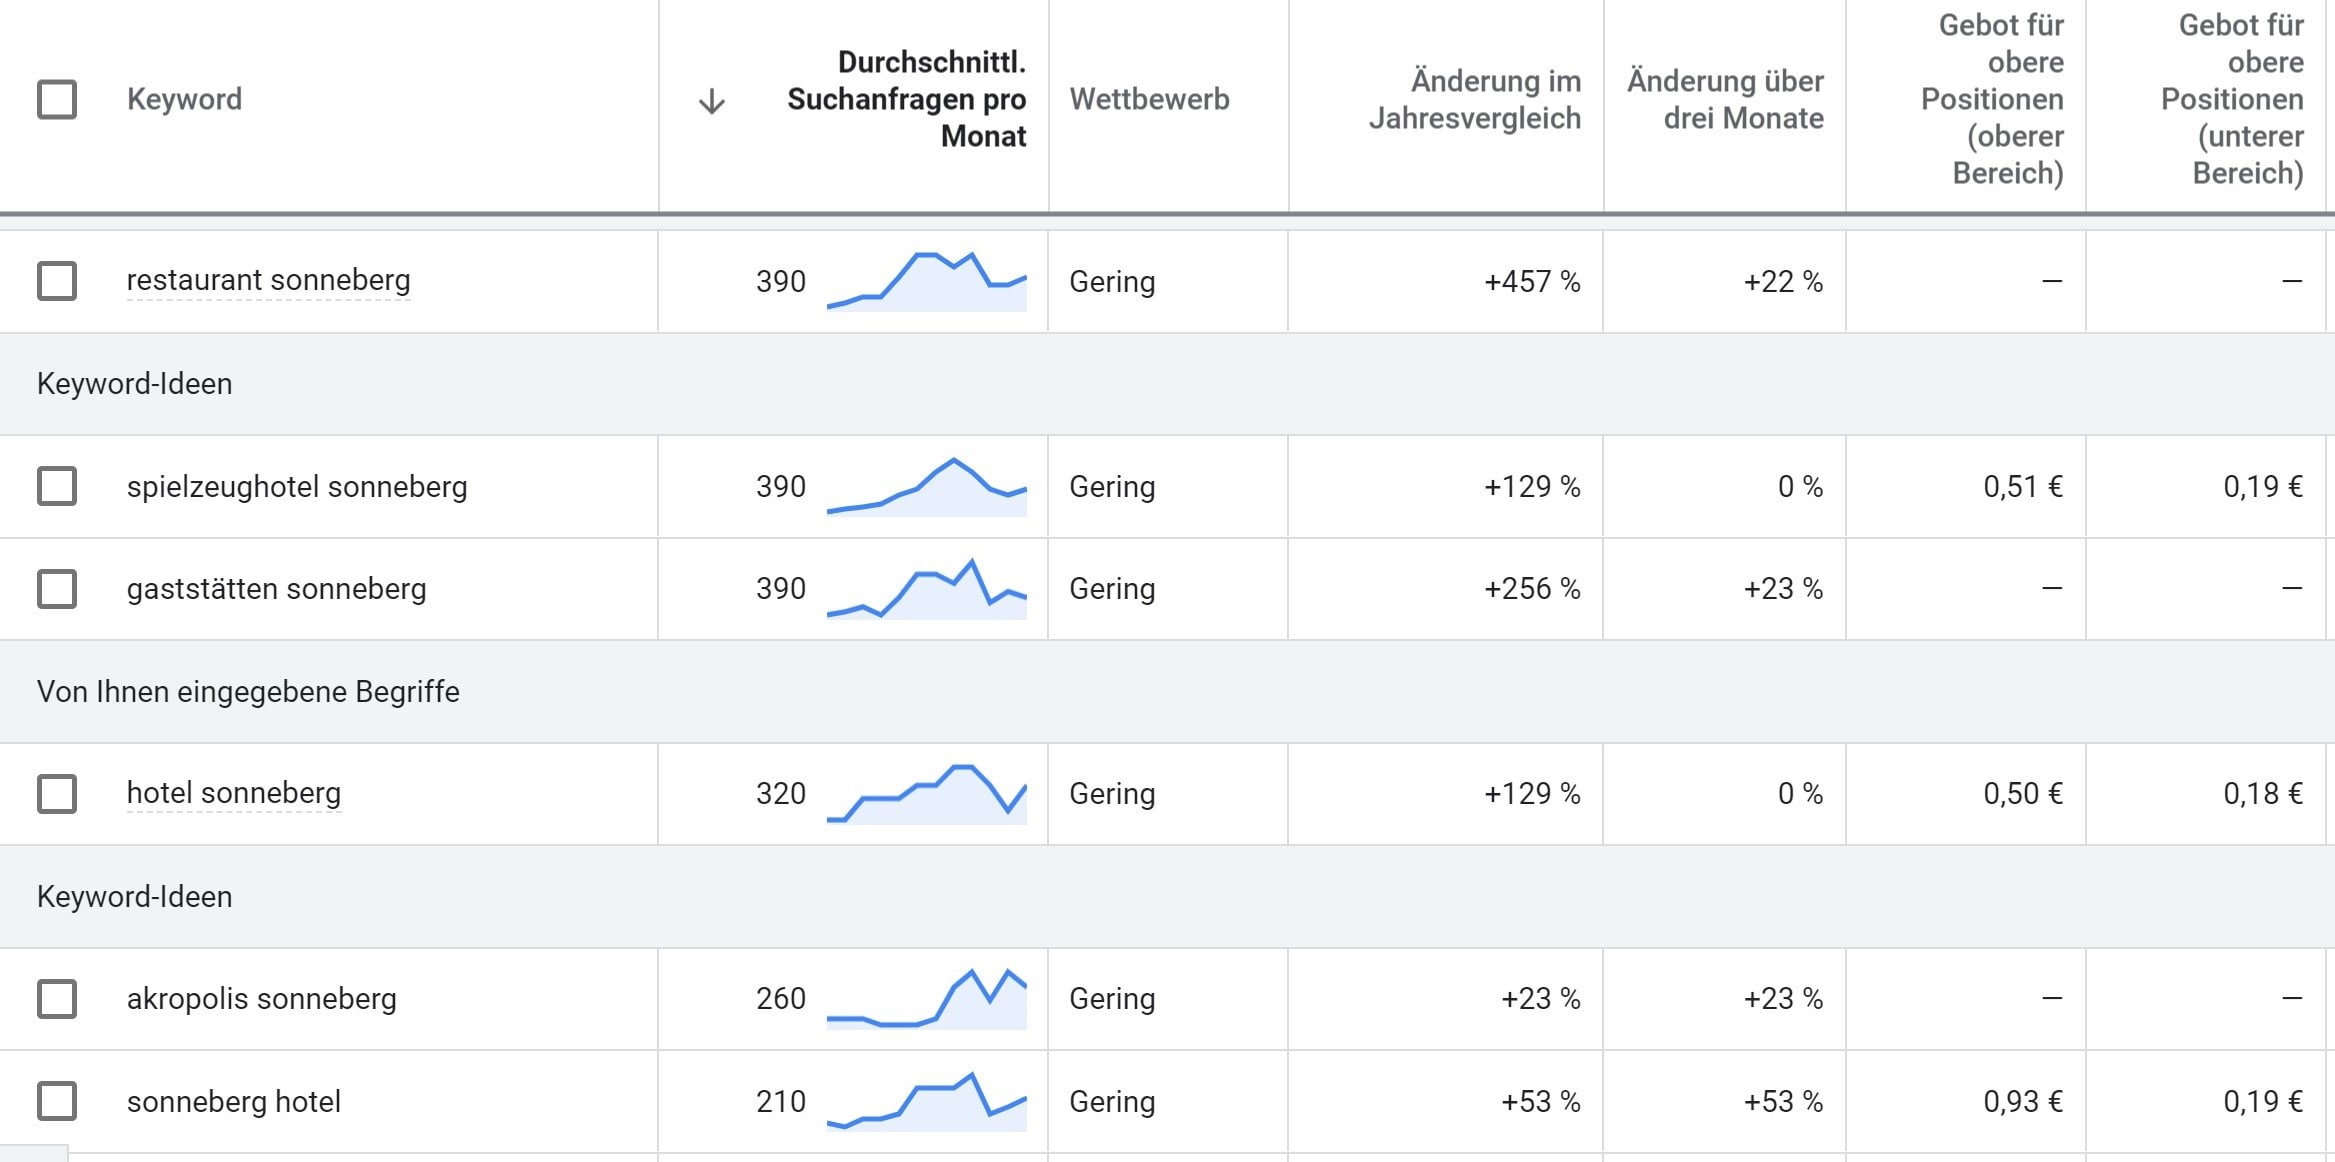Open trend sparkline for sonneberg hotel
Image resolution: width=2335 pixels, height=1162 pixels.
pos(927,1101)
